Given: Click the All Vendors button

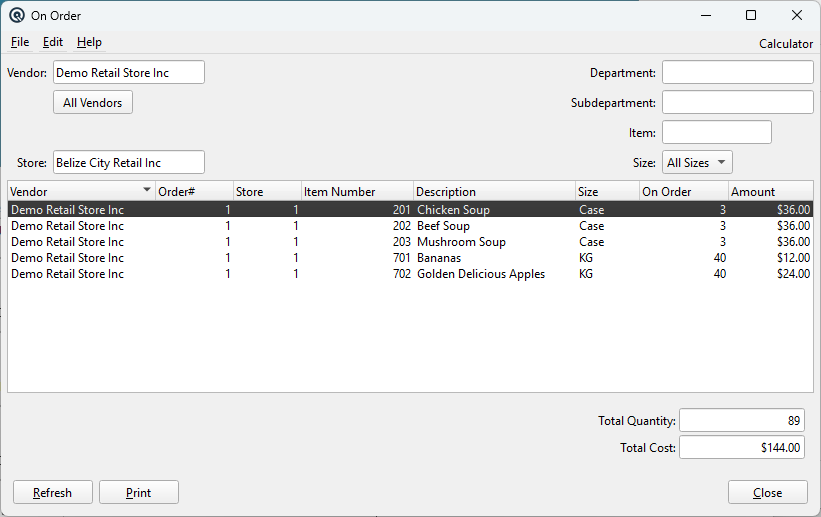Looking at the screenshot, I should [93, 103].
